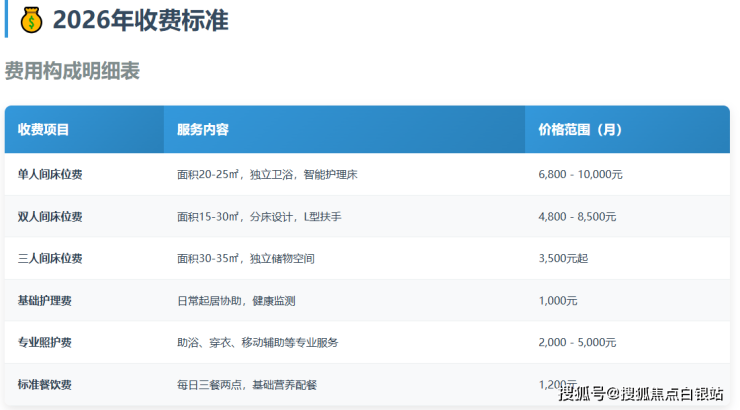Select the 2,000 - 5,000元 price cell
The image size is (740, 410).
[577, 342]
